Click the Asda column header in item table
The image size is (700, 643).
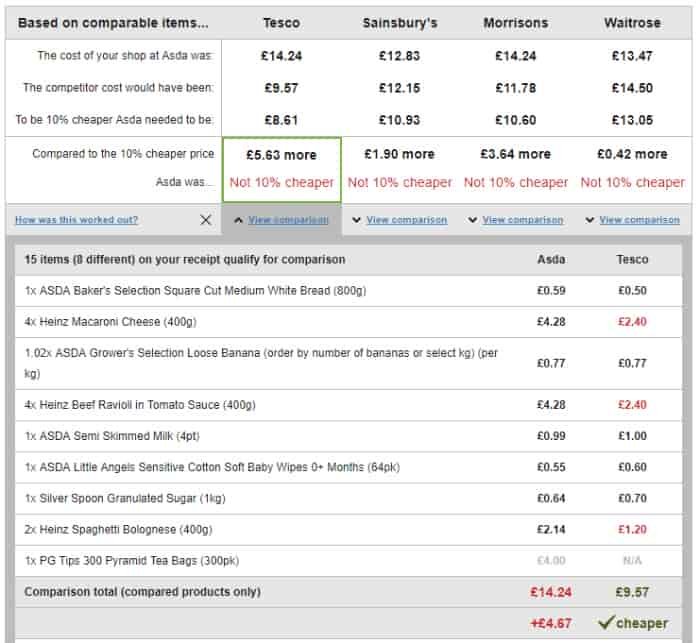tap(551, 259)
